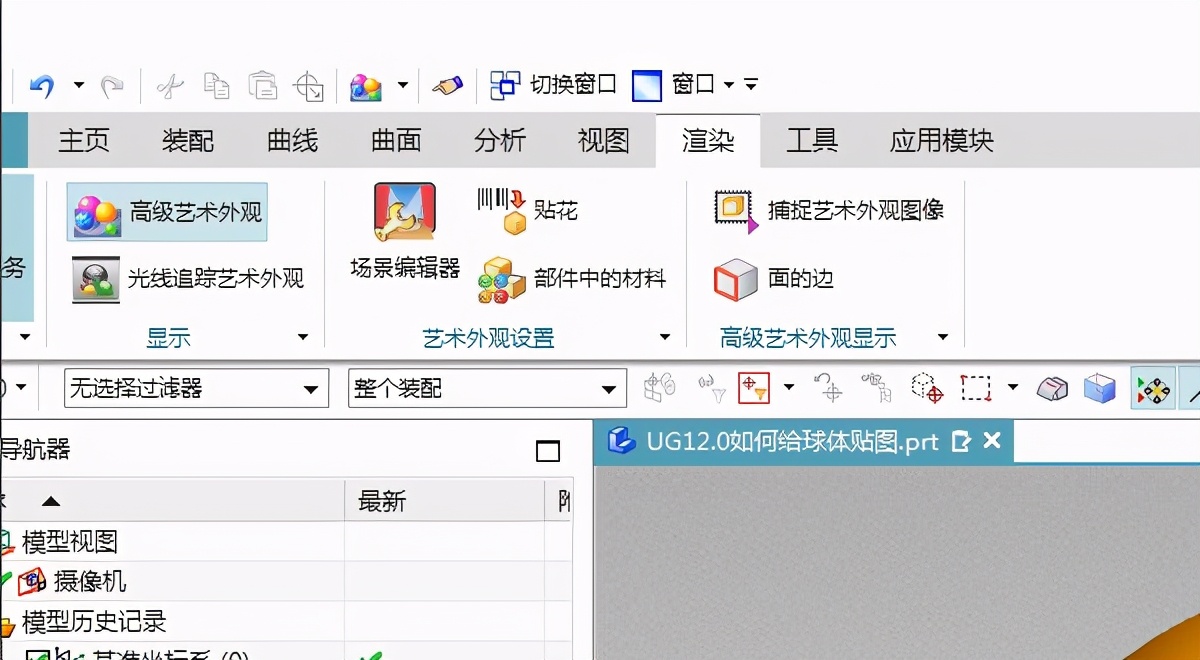Screen dimensions: 1200x660
Task: Close the UG12.0如何给球体贴图.prt tab
Action: (x=992, y=441)
